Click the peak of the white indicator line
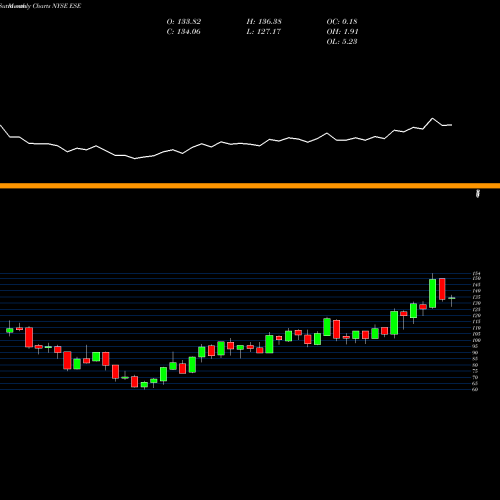 coord(433,118)
